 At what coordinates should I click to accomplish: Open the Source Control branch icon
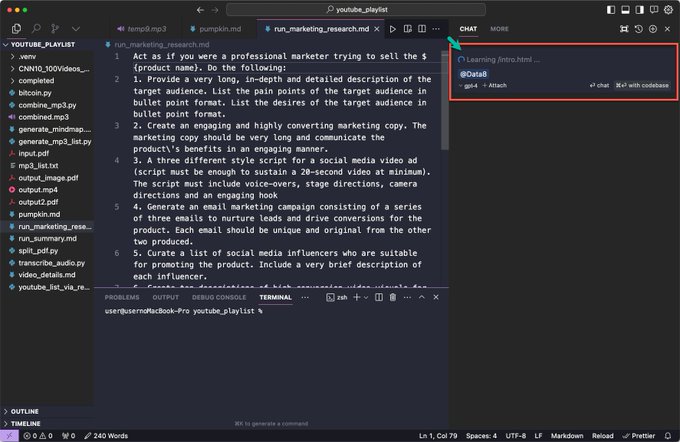coord(55,29)
